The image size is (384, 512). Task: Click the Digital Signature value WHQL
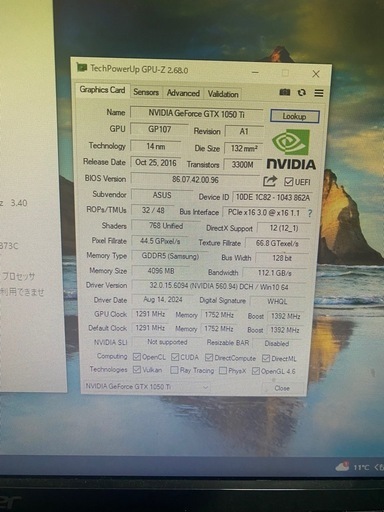[x=277, y=301]
